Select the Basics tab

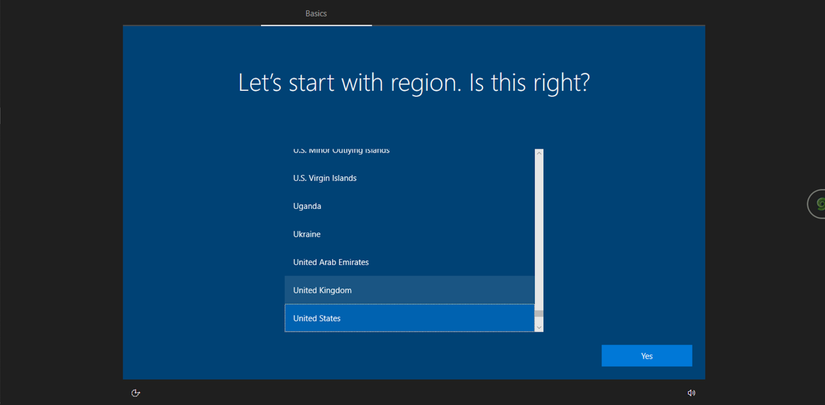coord(316,13)
